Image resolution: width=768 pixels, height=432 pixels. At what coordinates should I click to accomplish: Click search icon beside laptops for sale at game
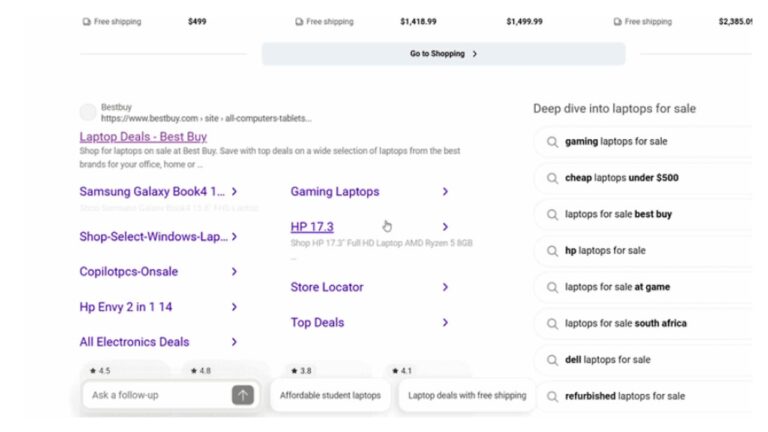click(552, 288)
